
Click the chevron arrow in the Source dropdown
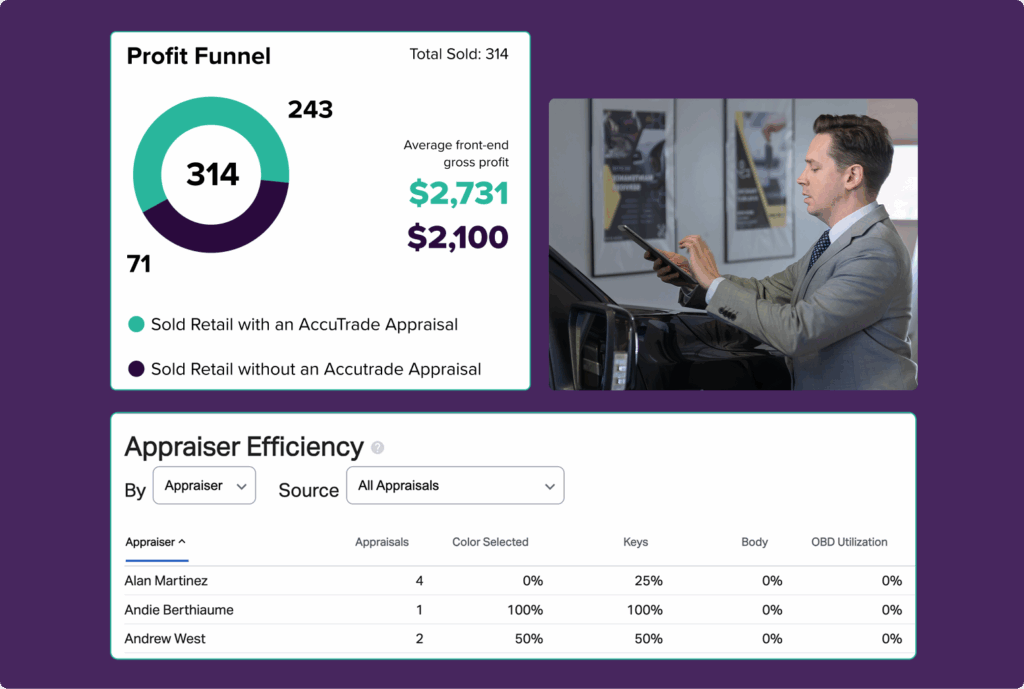549,486
